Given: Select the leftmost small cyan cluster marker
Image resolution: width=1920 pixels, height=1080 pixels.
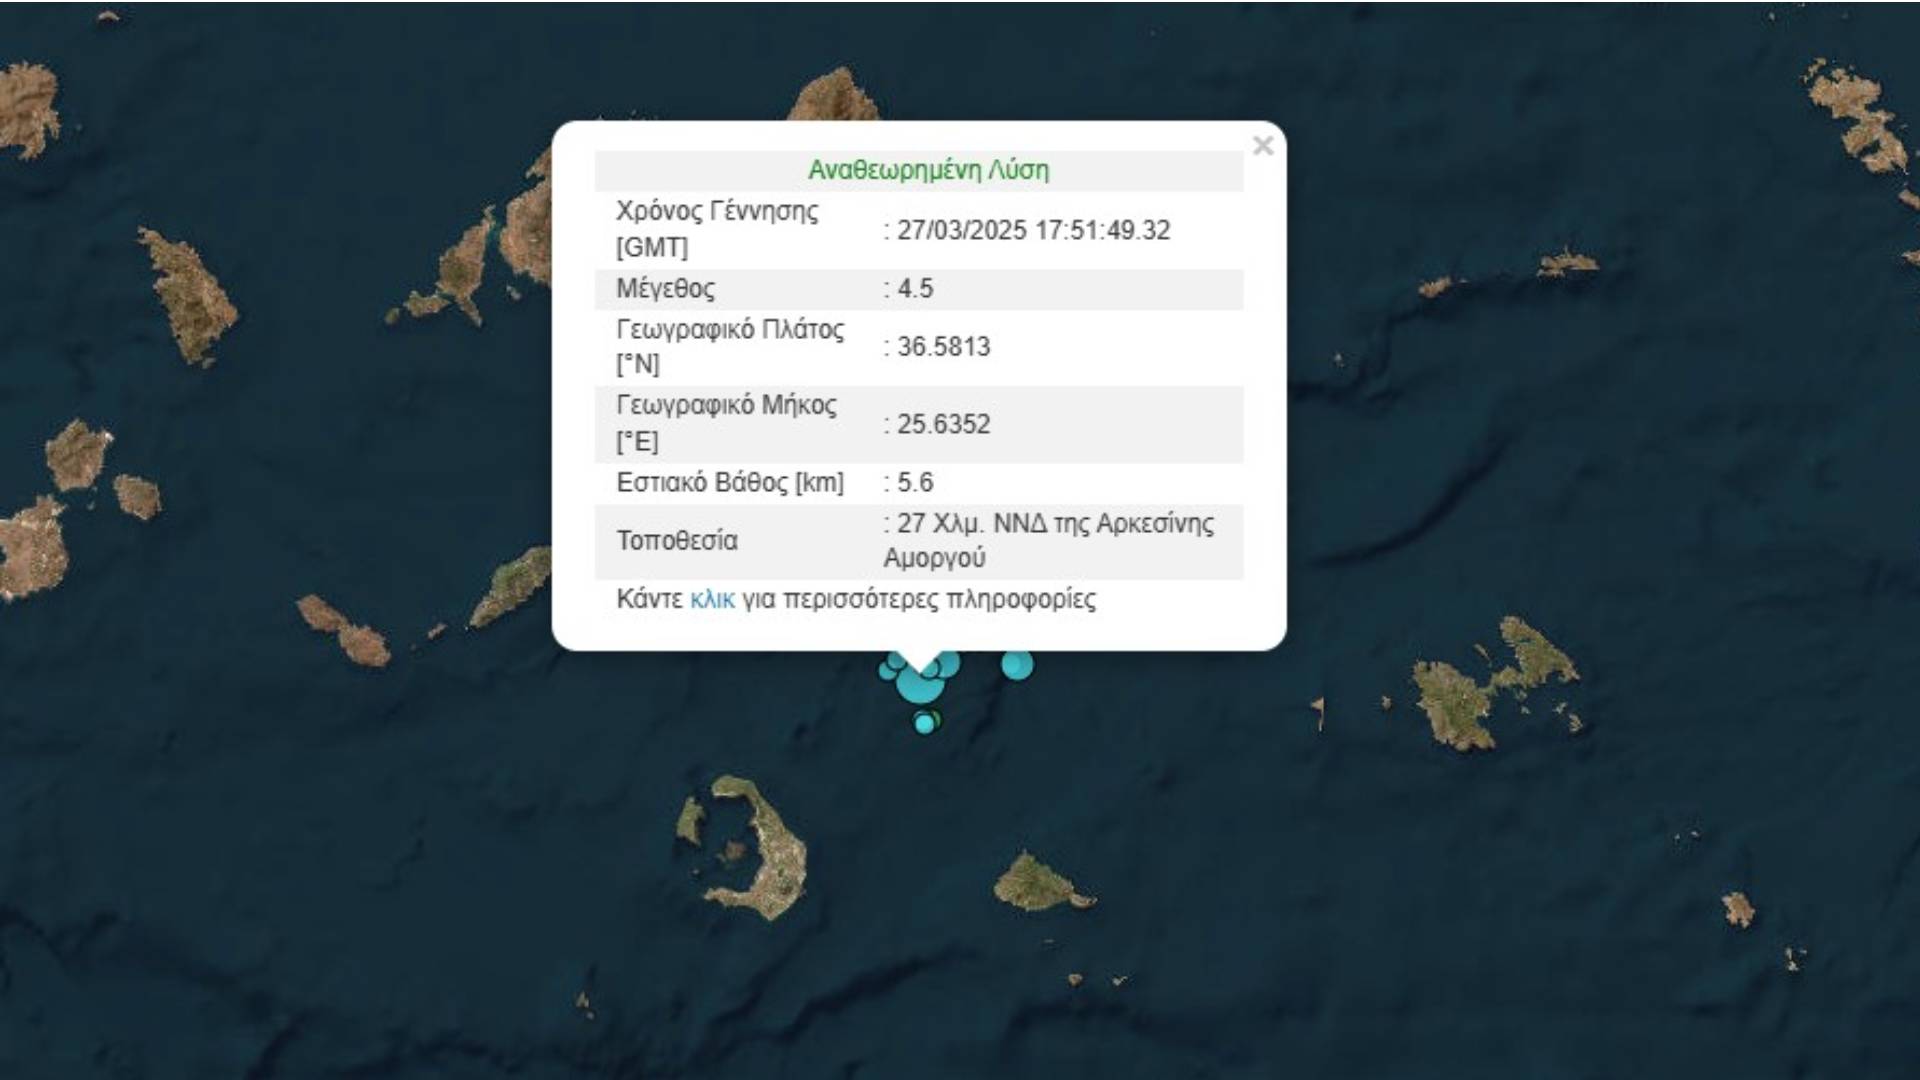Looking at the screenshot, I should tap(886, 671).
